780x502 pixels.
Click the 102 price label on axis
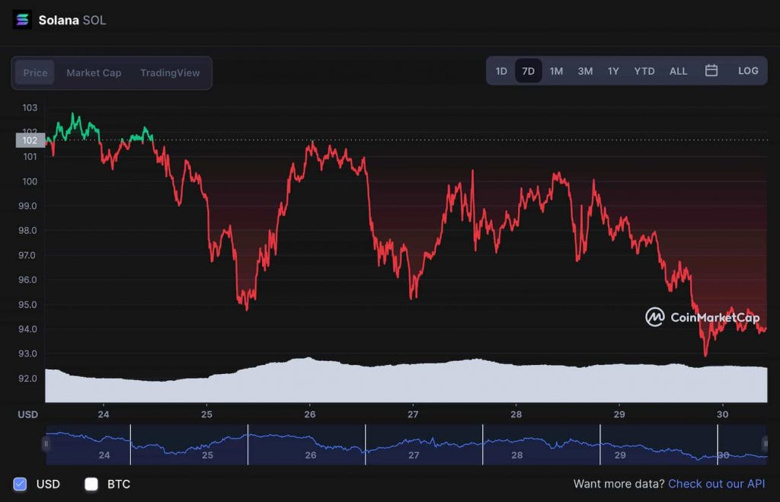30,140
